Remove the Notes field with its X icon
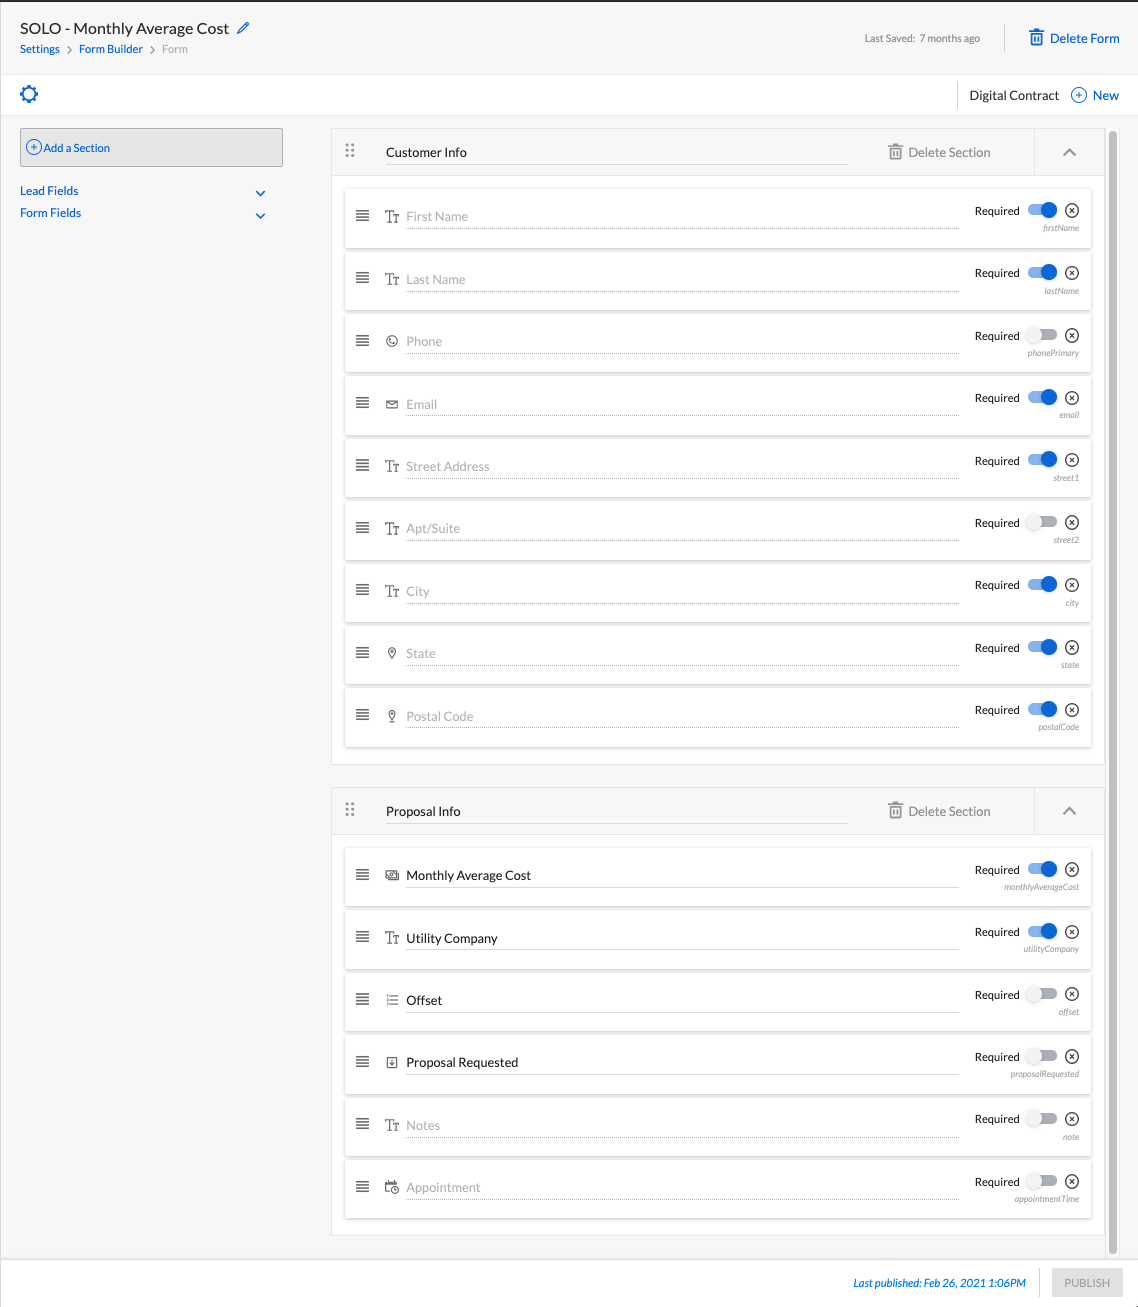The image size is (1138, 1307). [1072, 1119]
